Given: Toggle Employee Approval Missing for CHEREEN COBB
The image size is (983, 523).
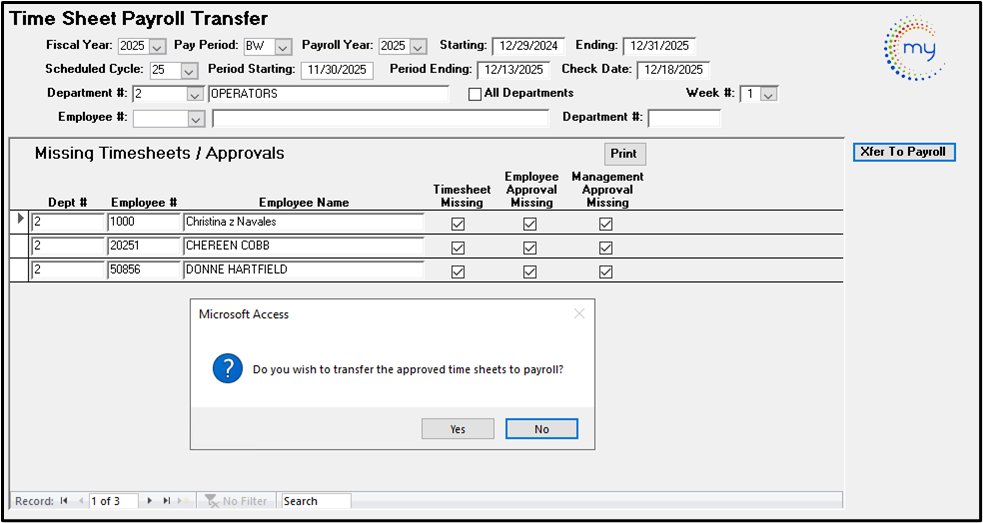Looking at the screenshot, I should pos(530,248).
